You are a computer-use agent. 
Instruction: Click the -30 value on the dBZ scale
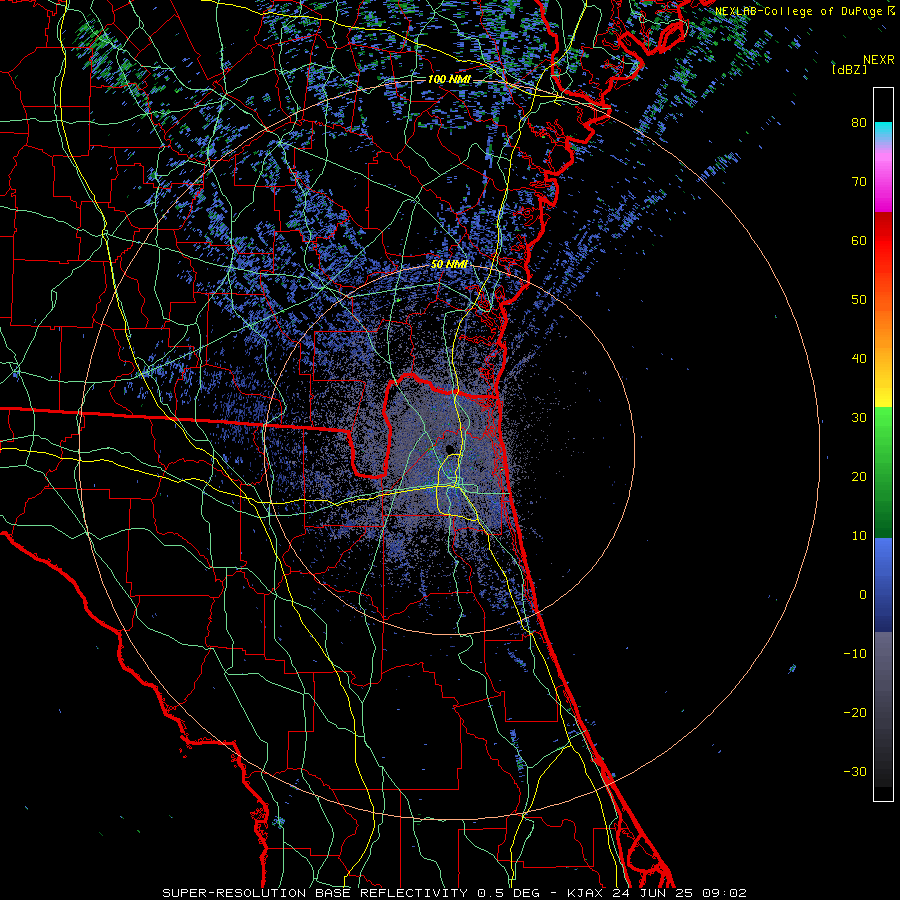[x=855, y=771]
